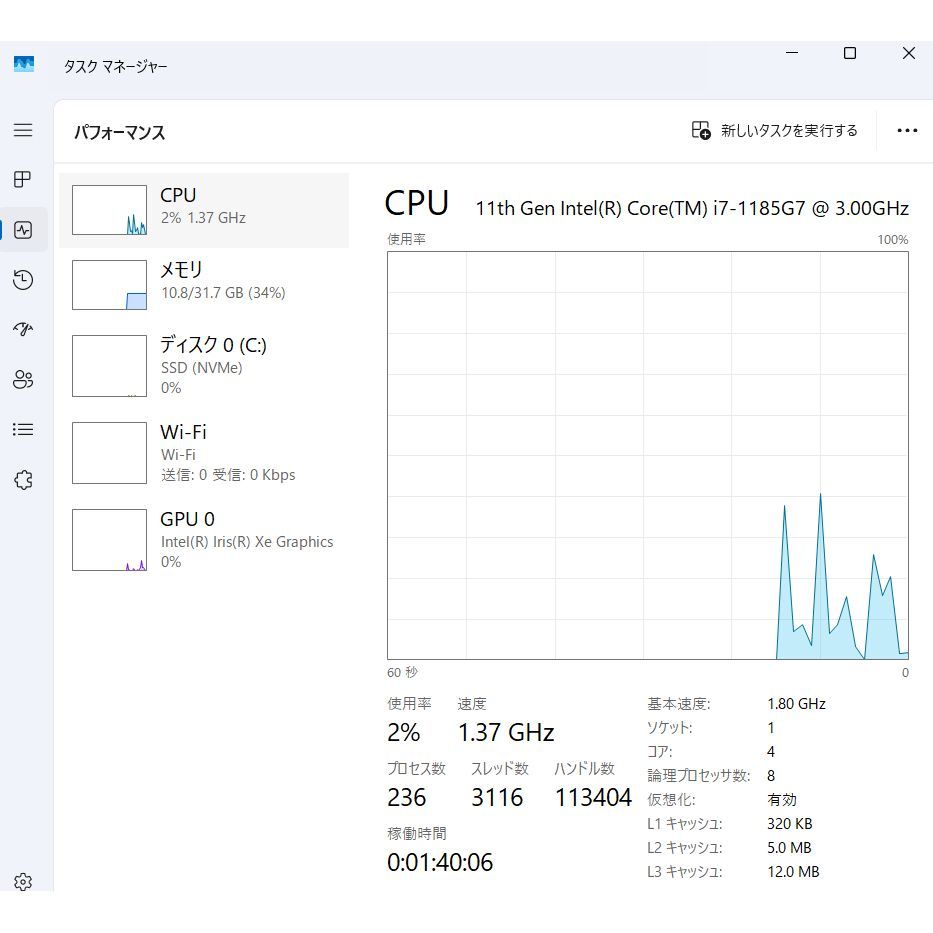Image resolution: width=933 pixels, height=933 pixels.
Task: Open the Services page puzzle icon
Action: coord(23,480)
